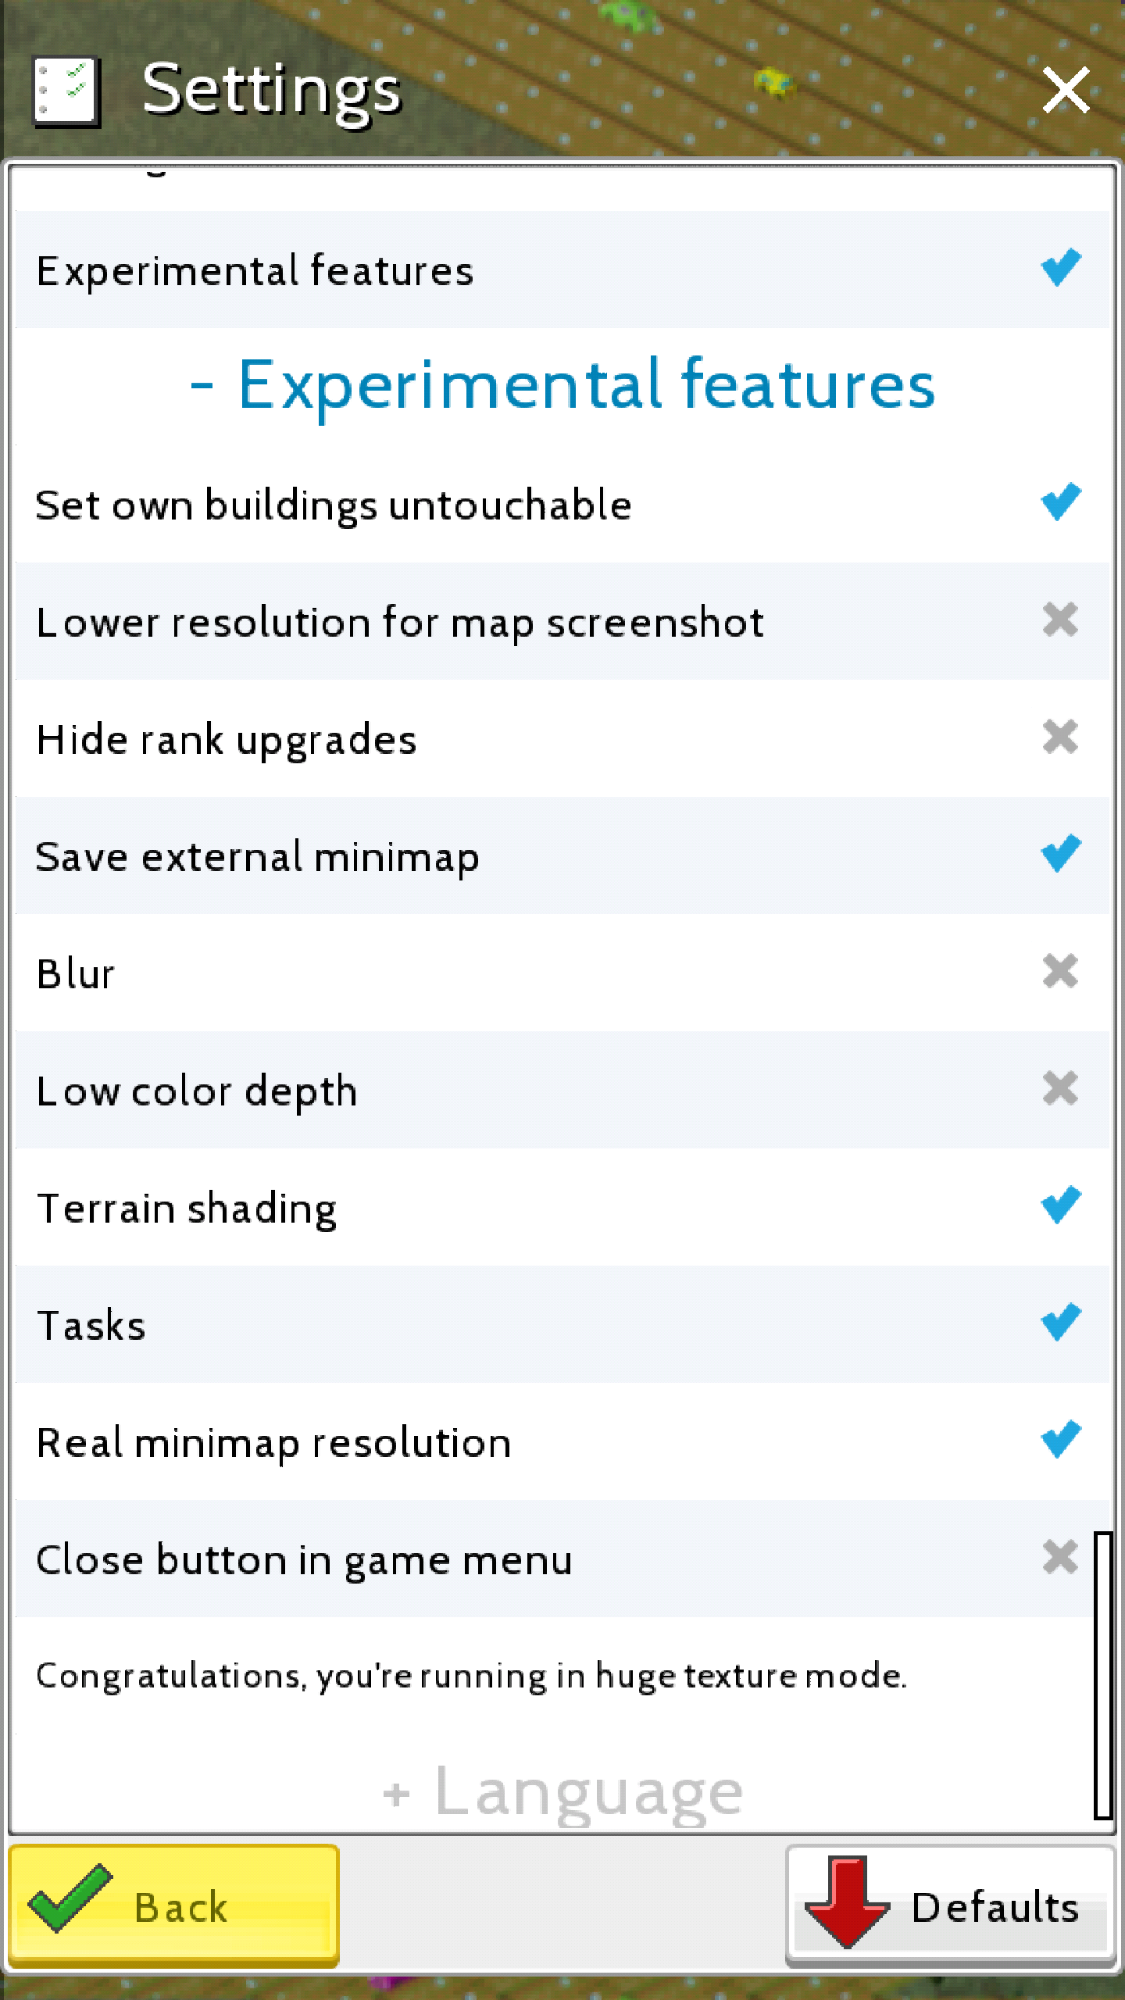Click the Settings checklist icon in header
This screenshot has width=1125, height=2000.
coord(66,92)
